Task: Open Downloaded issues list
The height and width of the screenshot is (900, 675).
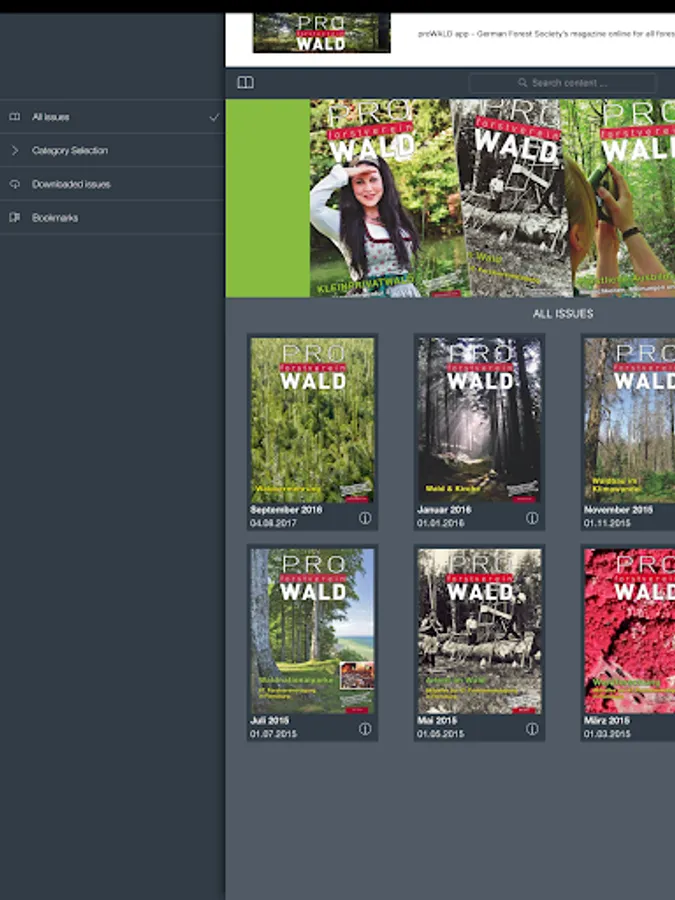Action: [x=112, y=184]
